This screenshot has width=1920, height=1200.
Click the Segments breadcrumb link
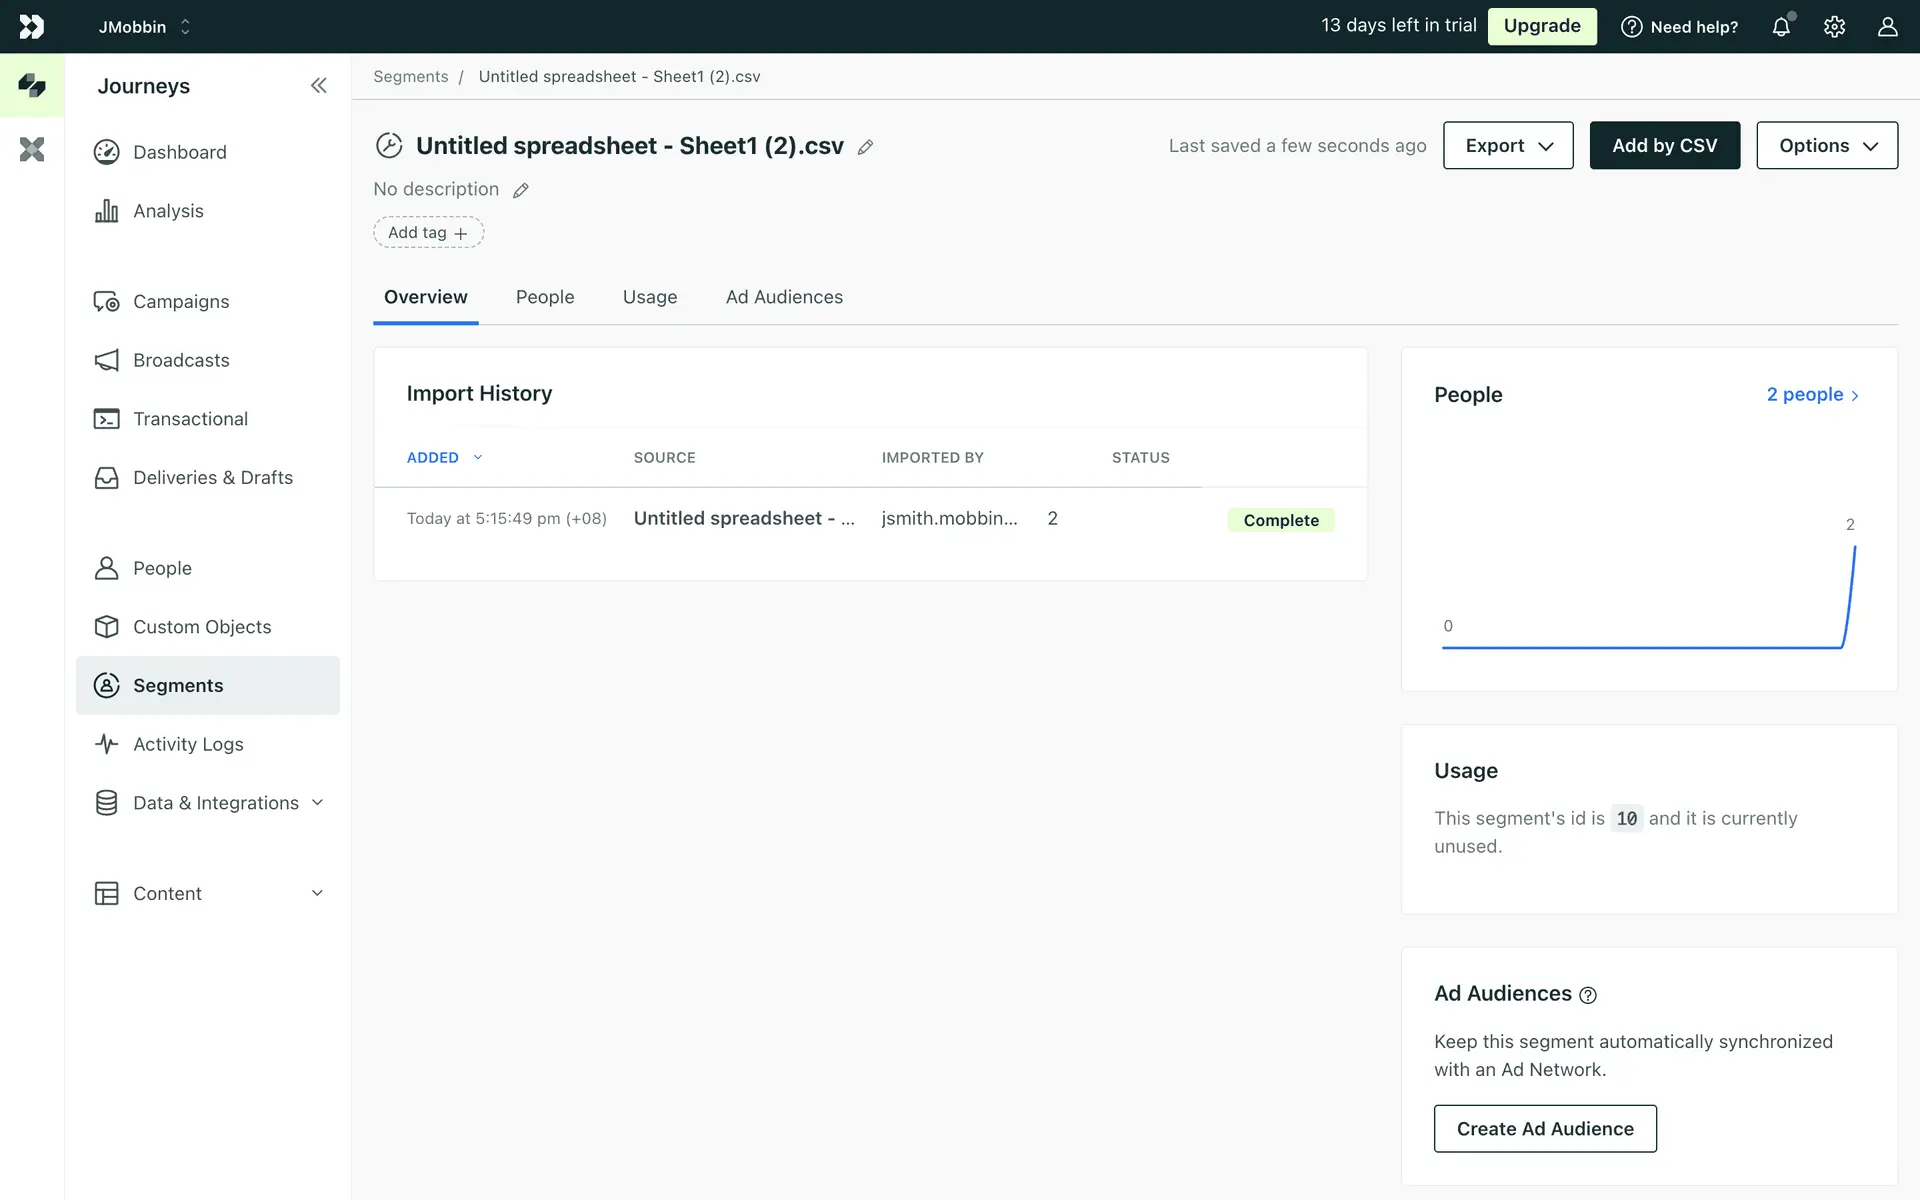point(410,77)
